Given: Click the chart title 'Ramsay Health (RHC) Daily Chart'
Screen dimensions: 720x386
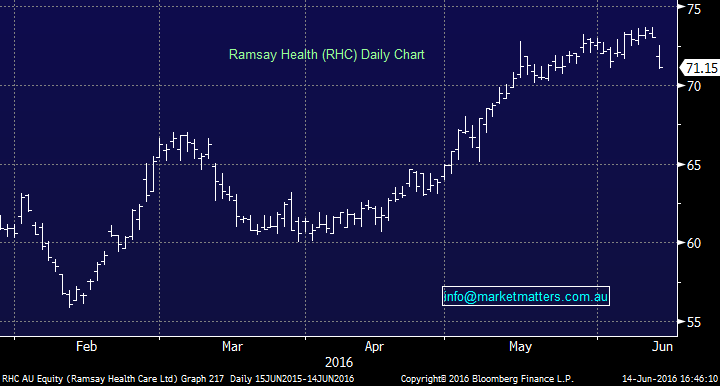Looking at the screenshot, I should tap(326, 55).
